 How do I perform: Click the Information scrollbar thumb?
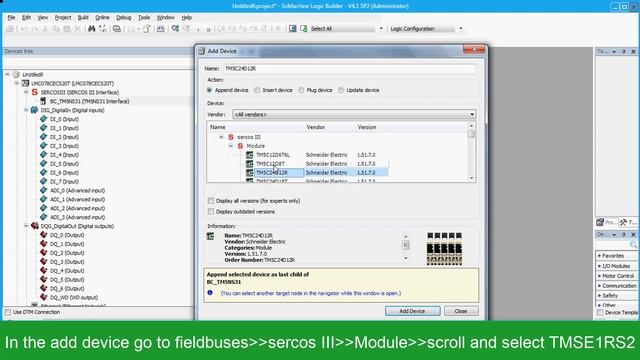(405, 245)
